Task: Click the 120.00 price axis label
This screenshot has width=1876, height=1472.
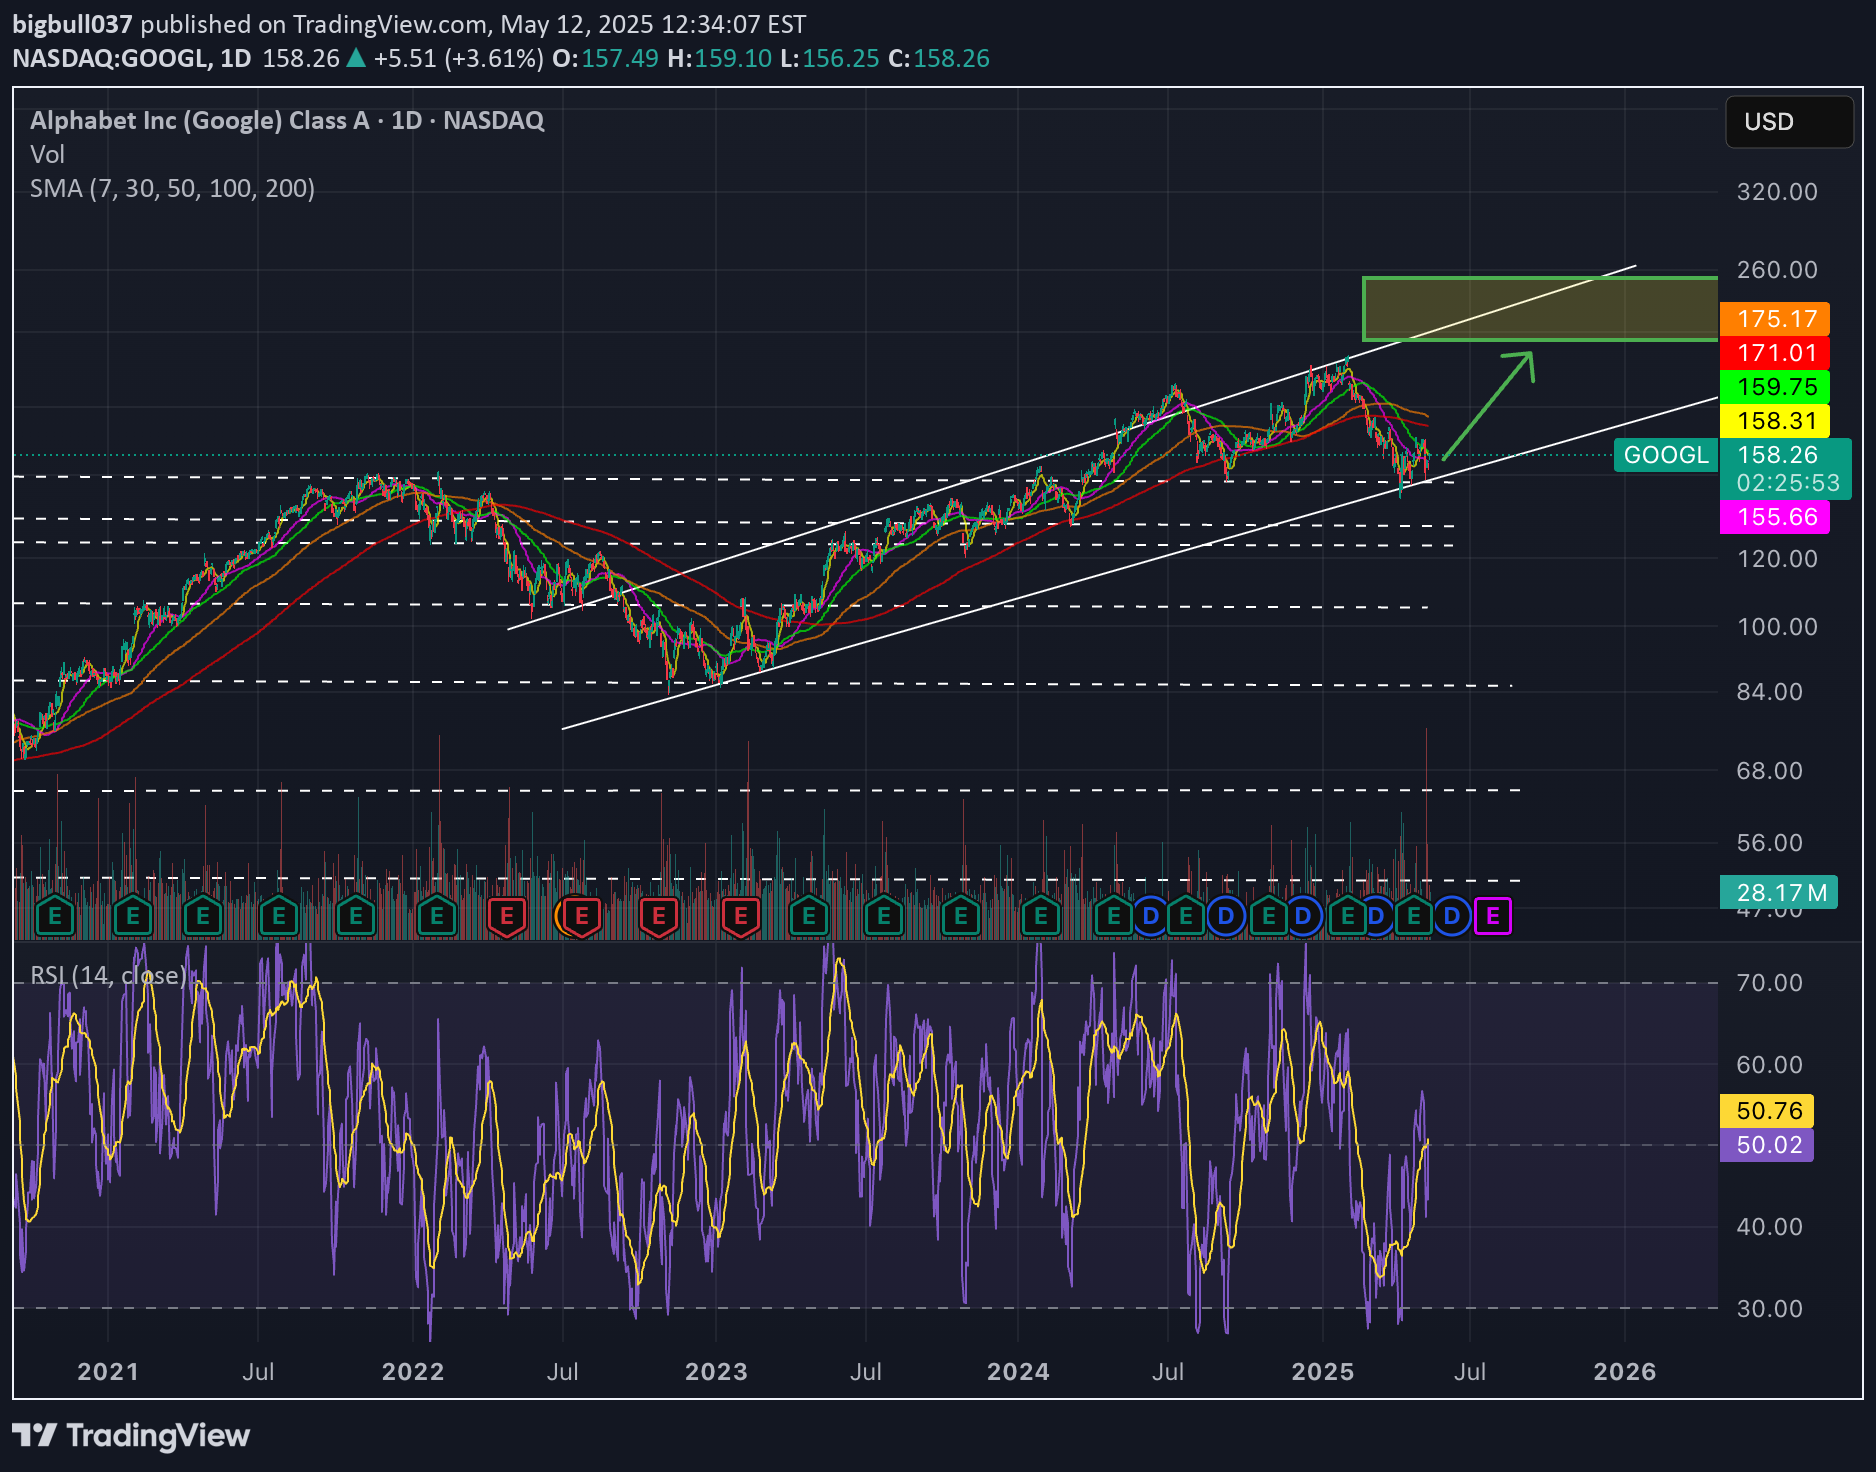Action: coord(1777,559)
